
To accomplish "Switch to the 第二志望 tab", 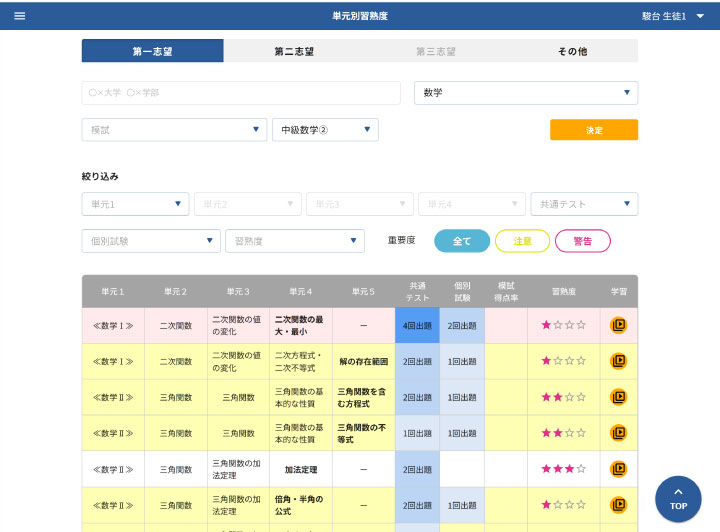I will [x=294, y=51].
